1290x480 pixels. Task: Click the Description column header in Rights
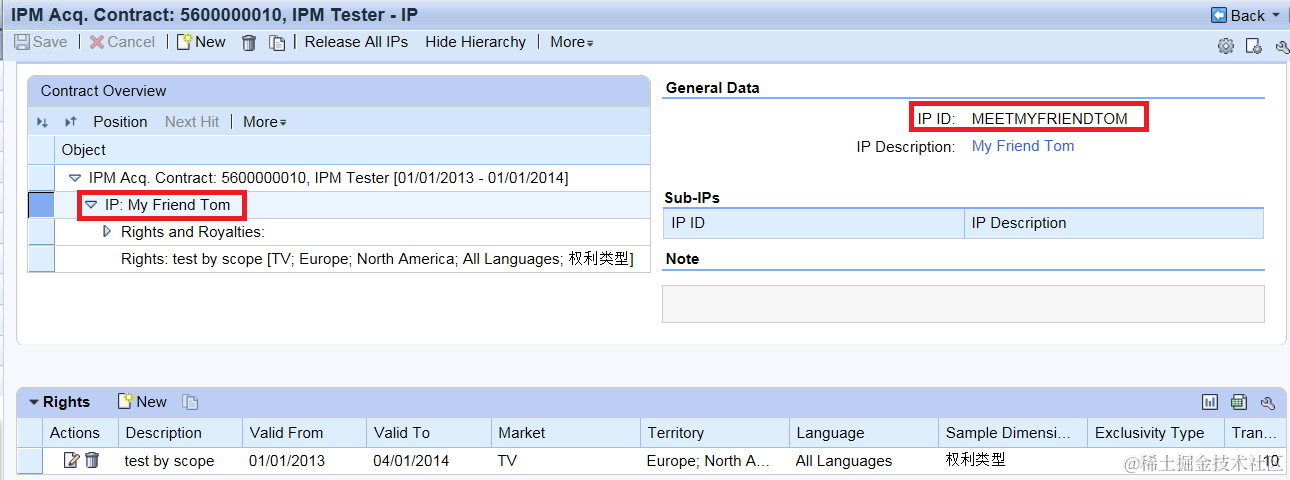click(180, 433)
